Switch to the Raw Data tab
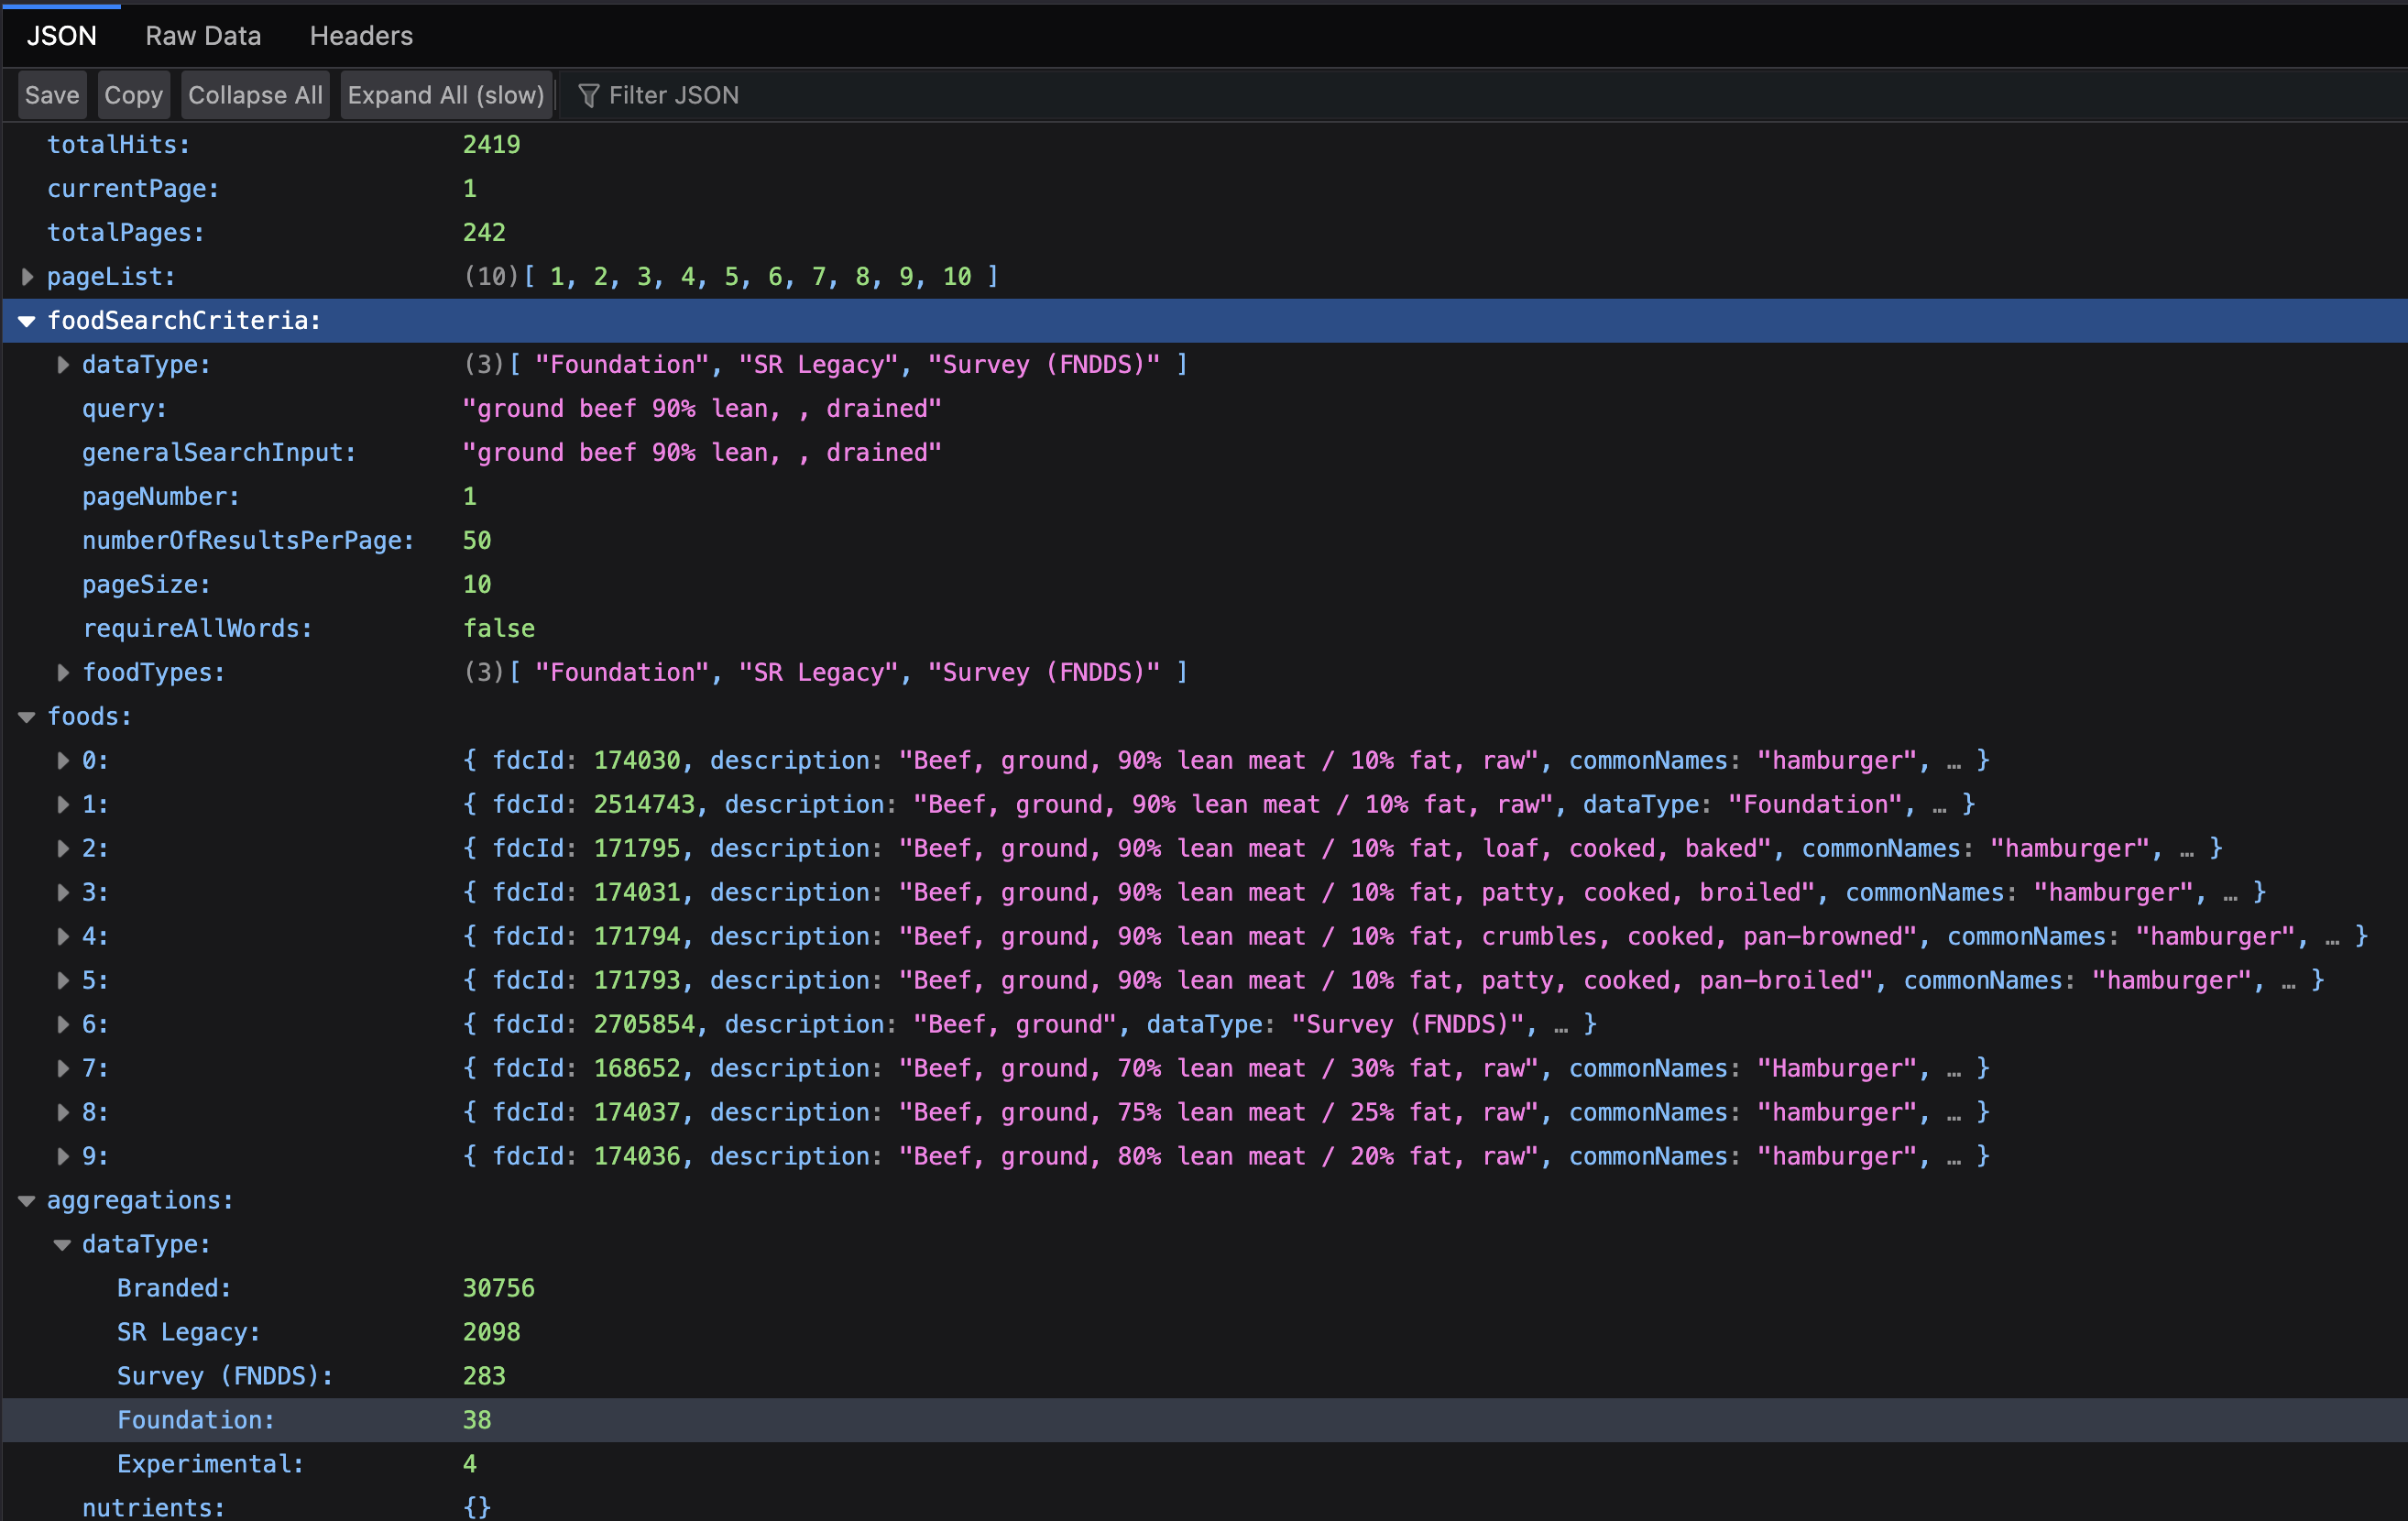Screen dimensions: 2408x1521 click(203, 36)
